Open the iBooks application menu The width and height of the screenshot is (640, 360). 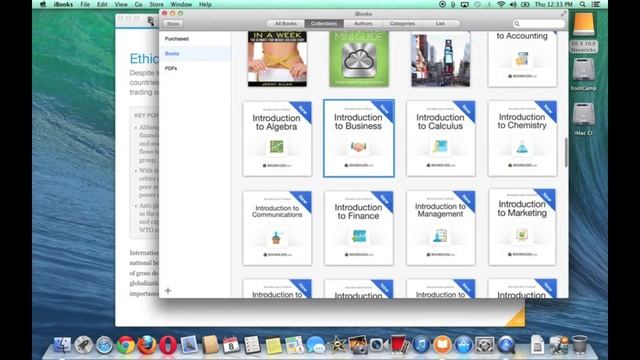pos(63,4)
